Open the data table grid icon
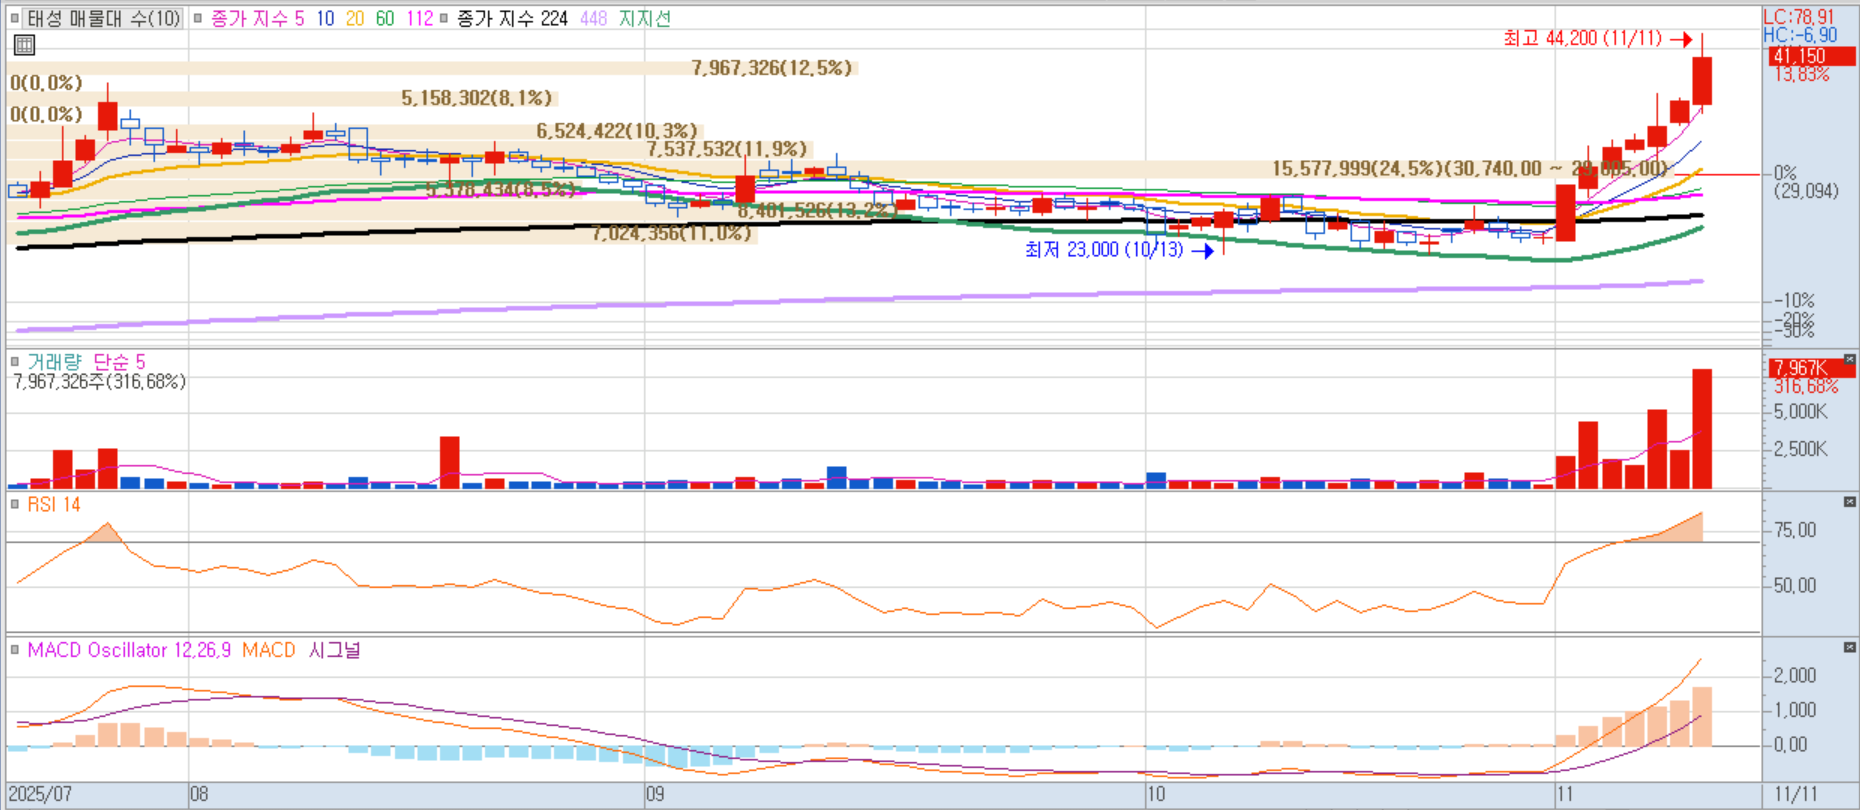This screenshot has height=810, width=1860. [24, 44]
